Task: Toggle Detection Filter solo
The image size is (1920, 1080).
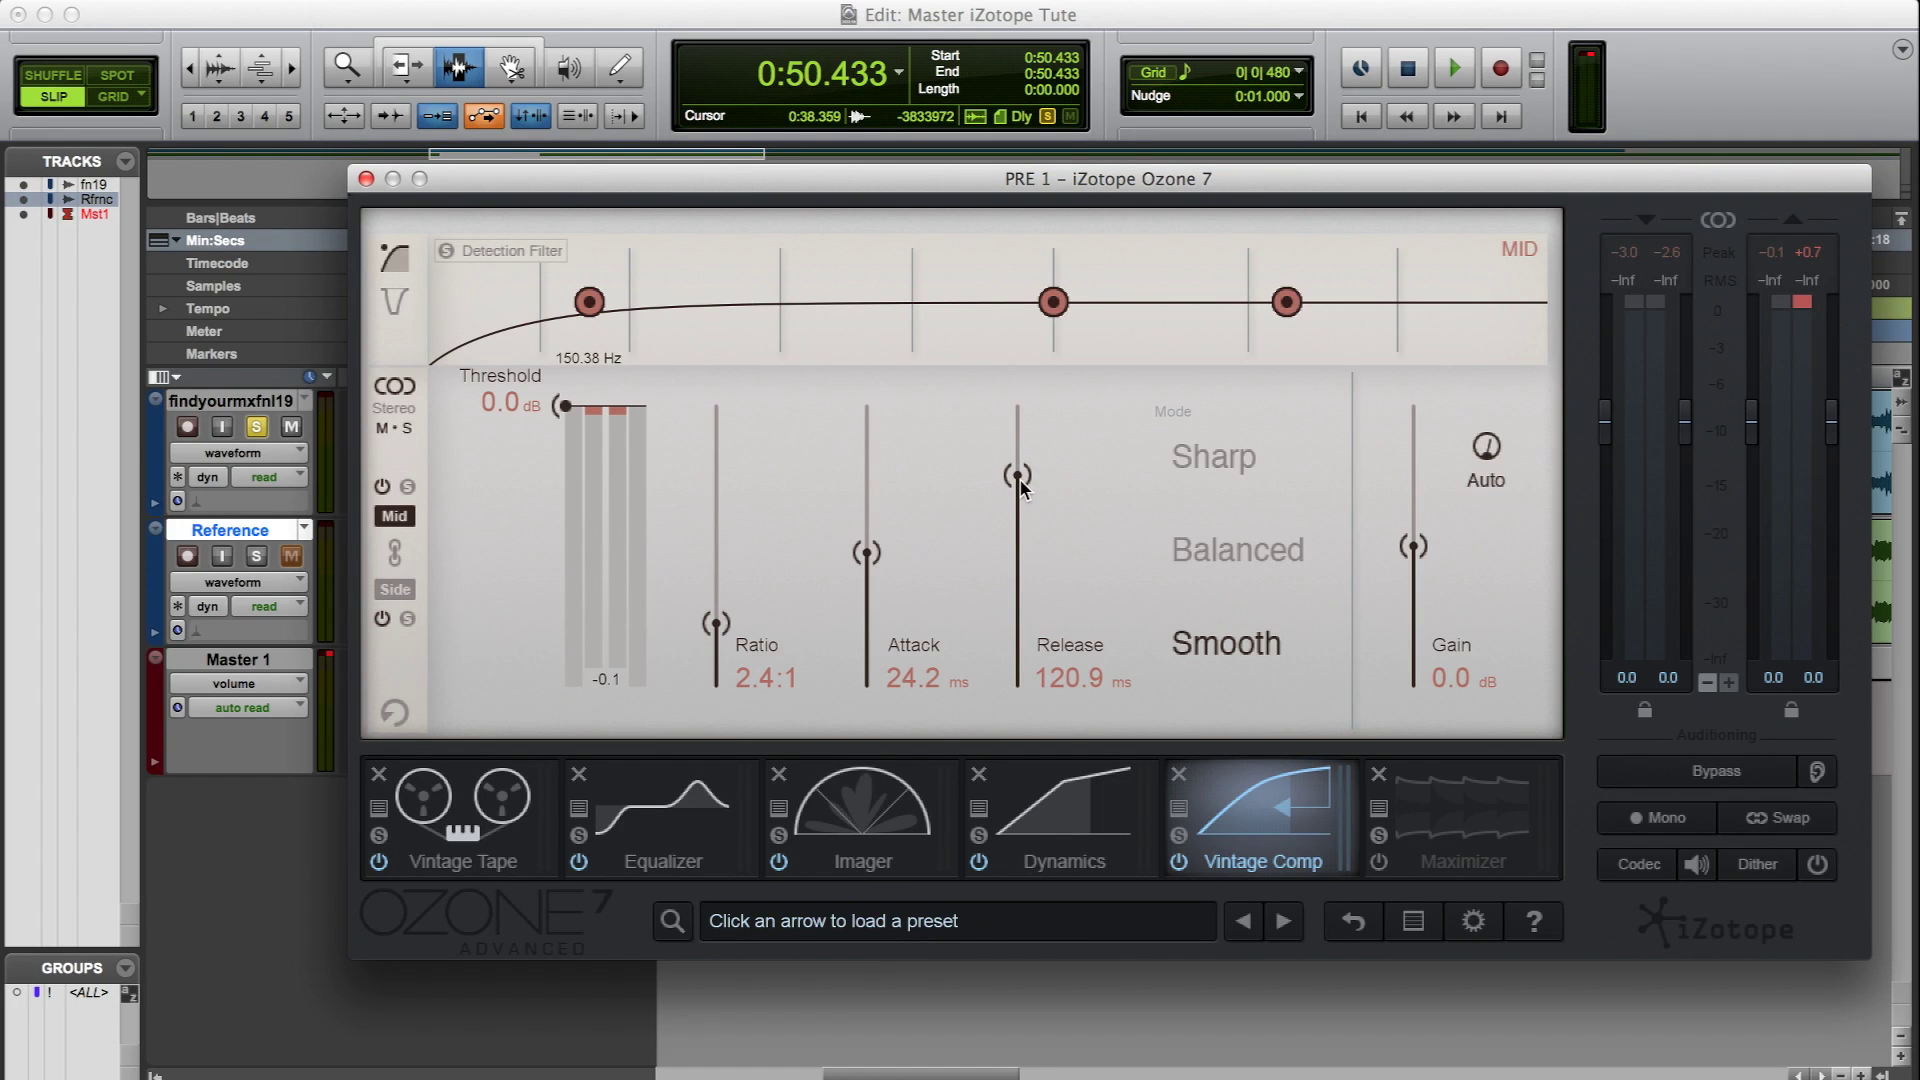Action: click(446, 251)
